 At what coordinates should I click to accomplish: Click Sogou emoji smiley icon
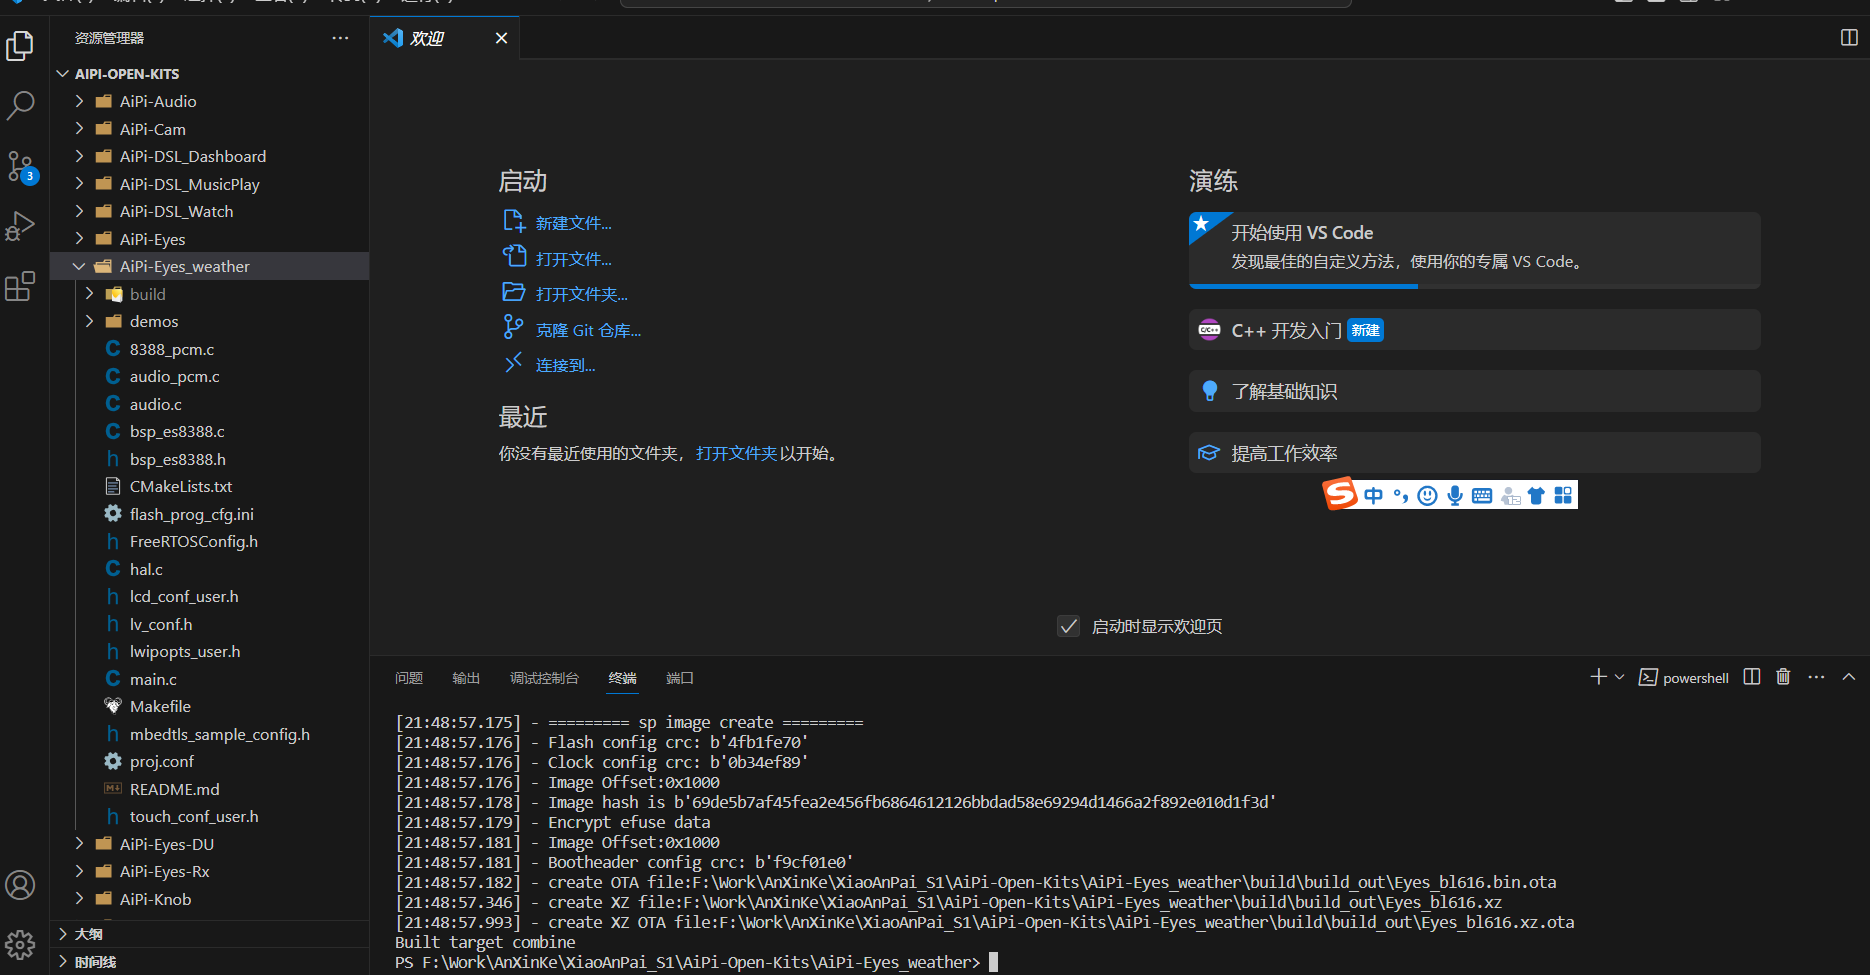[x=1428, y=495]
